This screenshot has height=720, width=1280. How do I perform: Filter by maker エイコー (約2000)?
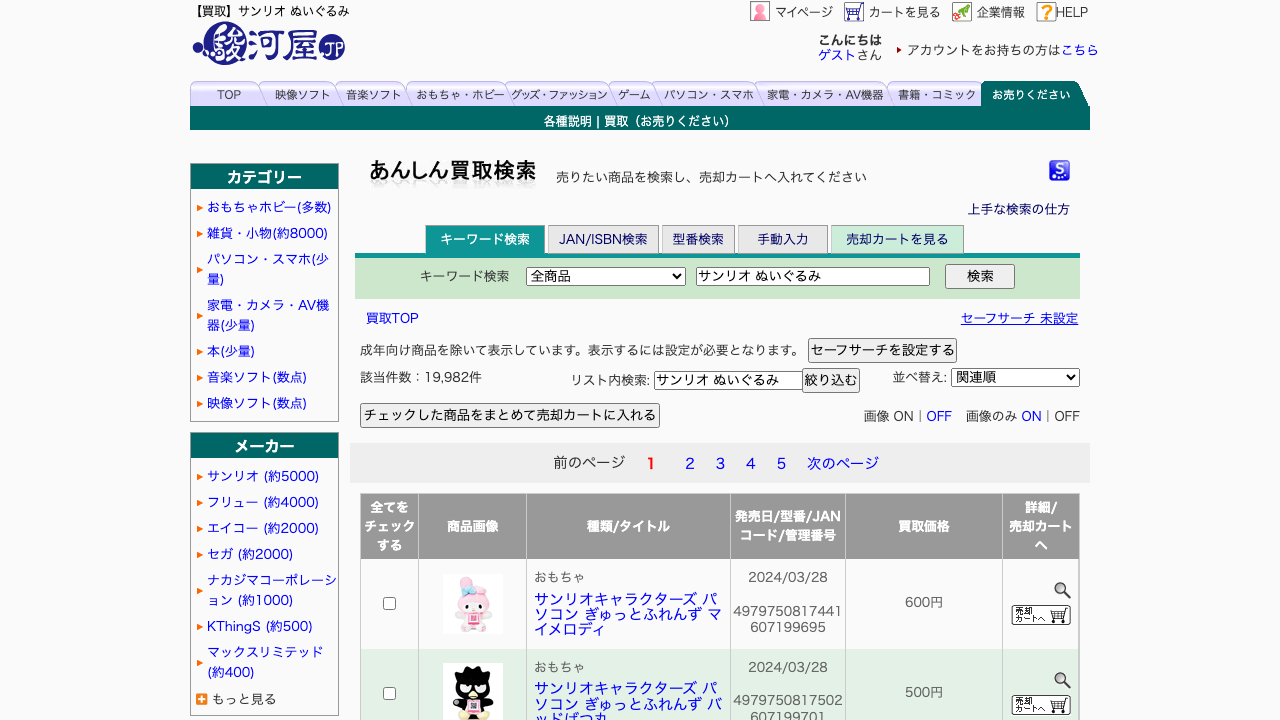(263, 528)
